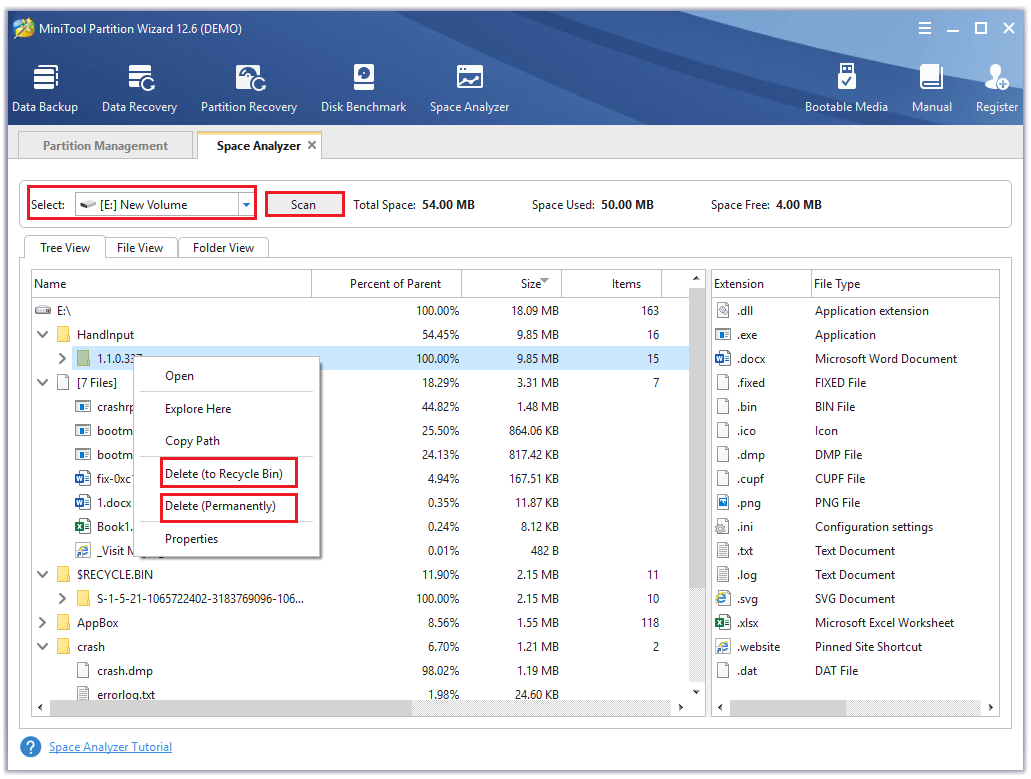Choose Open from the context menu
This screenshot has height=779, width=1031.
click(x=228, y=376)
